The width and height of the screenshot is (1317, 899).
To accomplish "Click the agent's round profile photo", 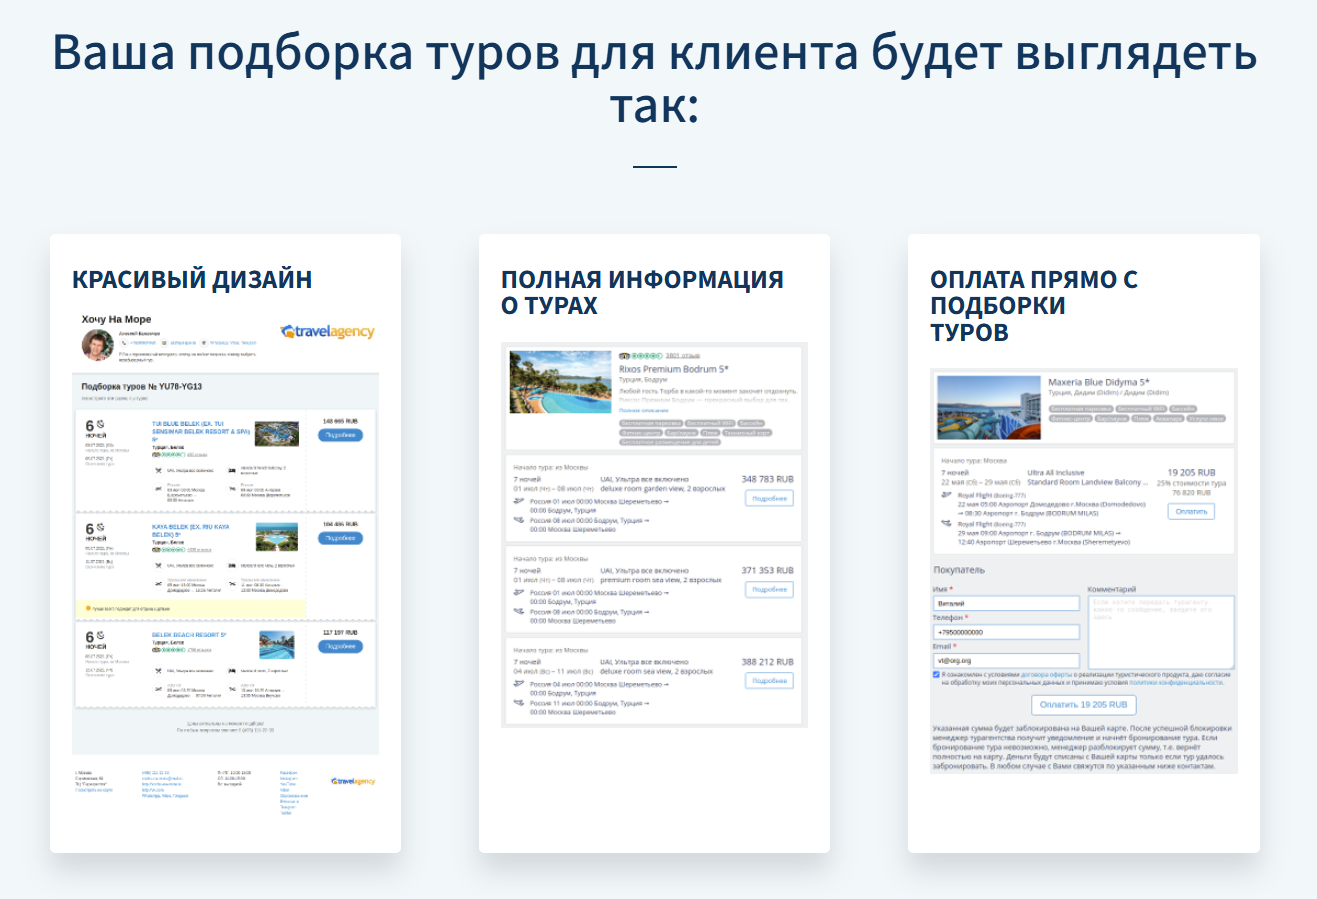I will click(97, 345).
